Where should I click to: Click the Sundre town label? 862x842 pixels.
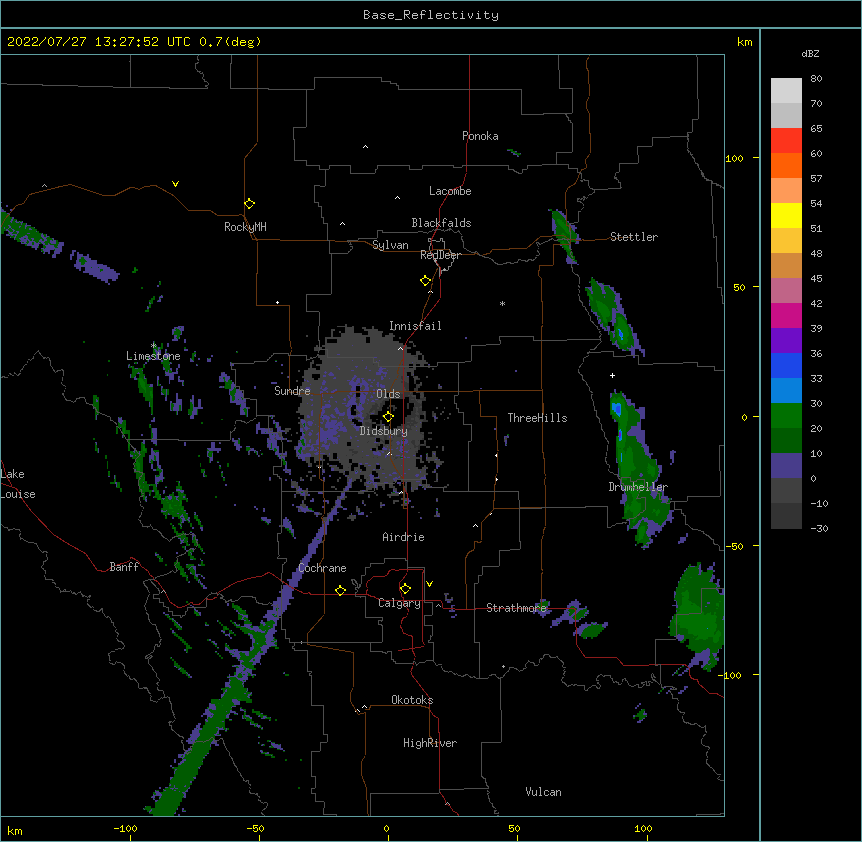(x=292, y=391)
